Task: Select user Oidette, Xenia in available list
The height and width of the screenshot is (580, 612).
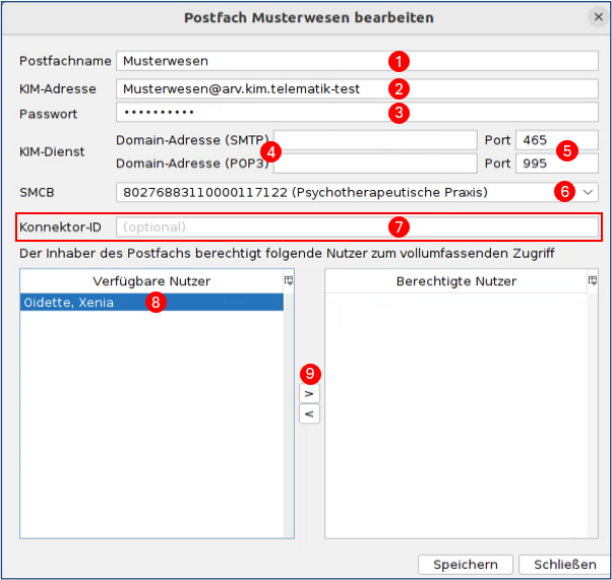Action: [x=151, y=302]
